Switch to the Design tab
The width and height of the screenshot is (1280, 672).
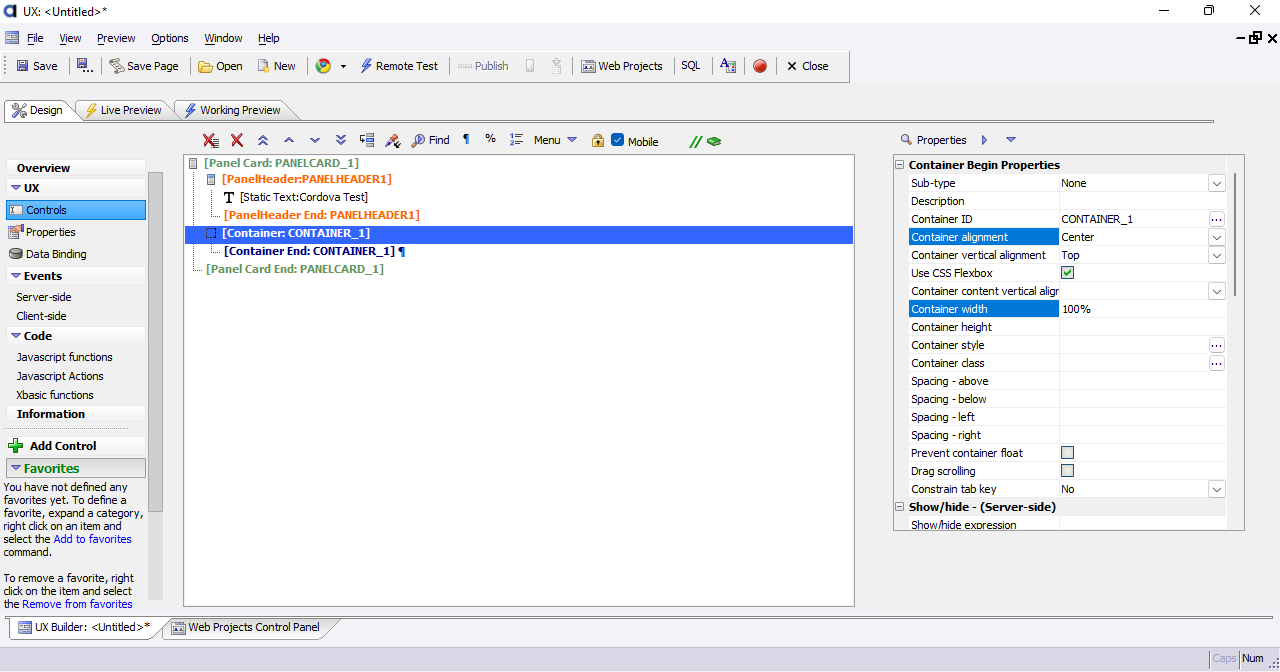(x=37, y=110)
